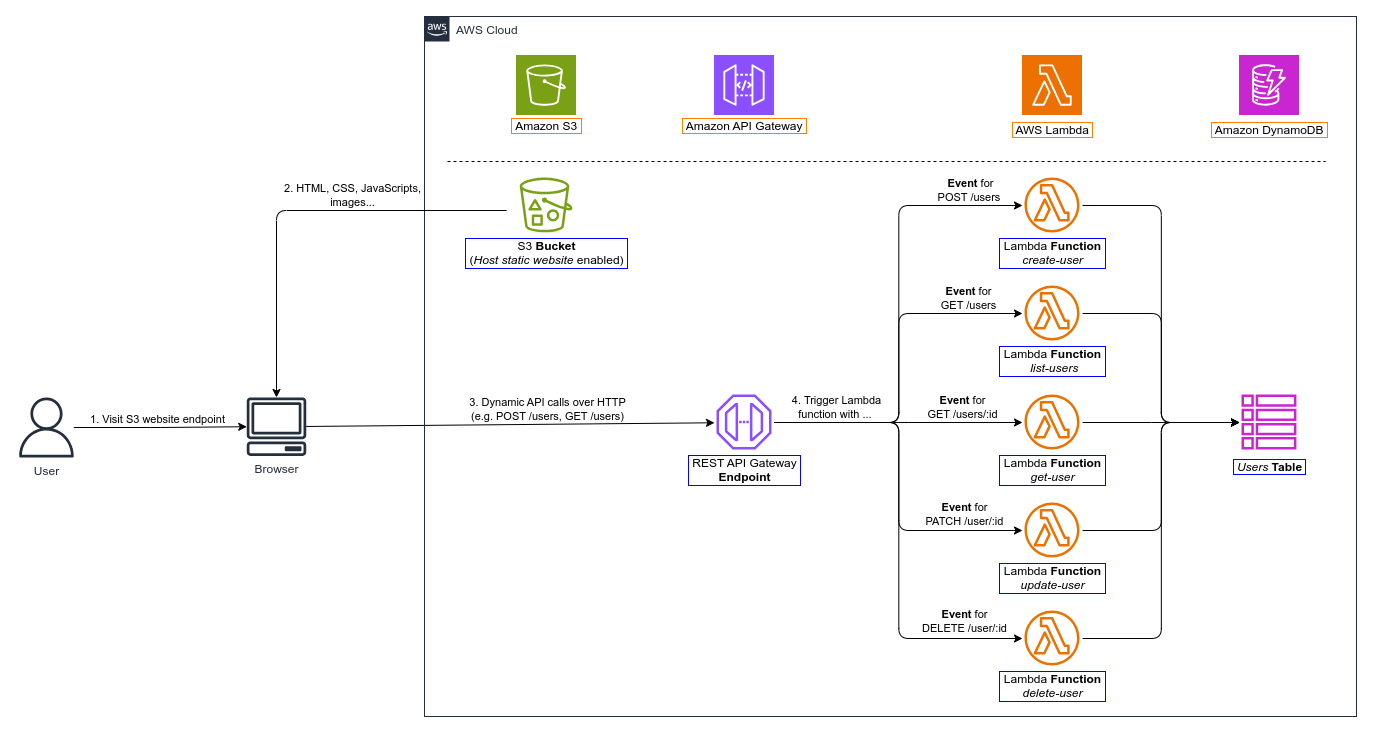Click the 'Browser' caption under monitor
This screenshot has width=1373, height=734.
pyautogui.click(x=276, y=469)
